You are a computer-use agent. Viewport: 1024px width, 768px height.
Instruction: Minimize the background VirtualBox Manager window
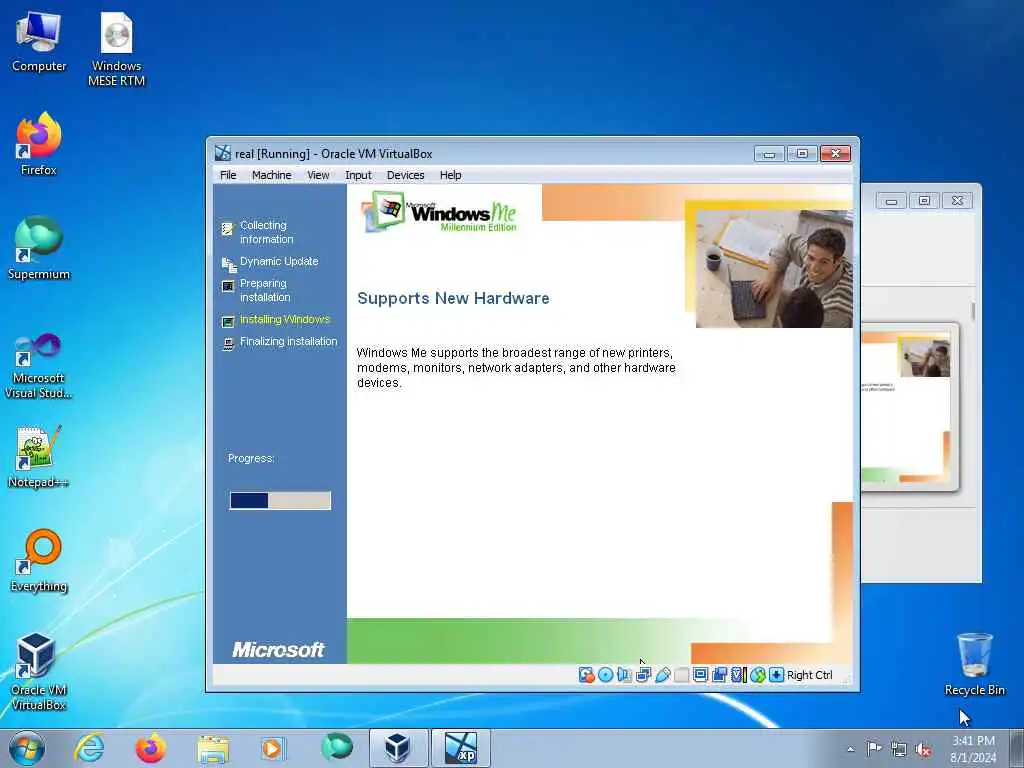(891, 200)
